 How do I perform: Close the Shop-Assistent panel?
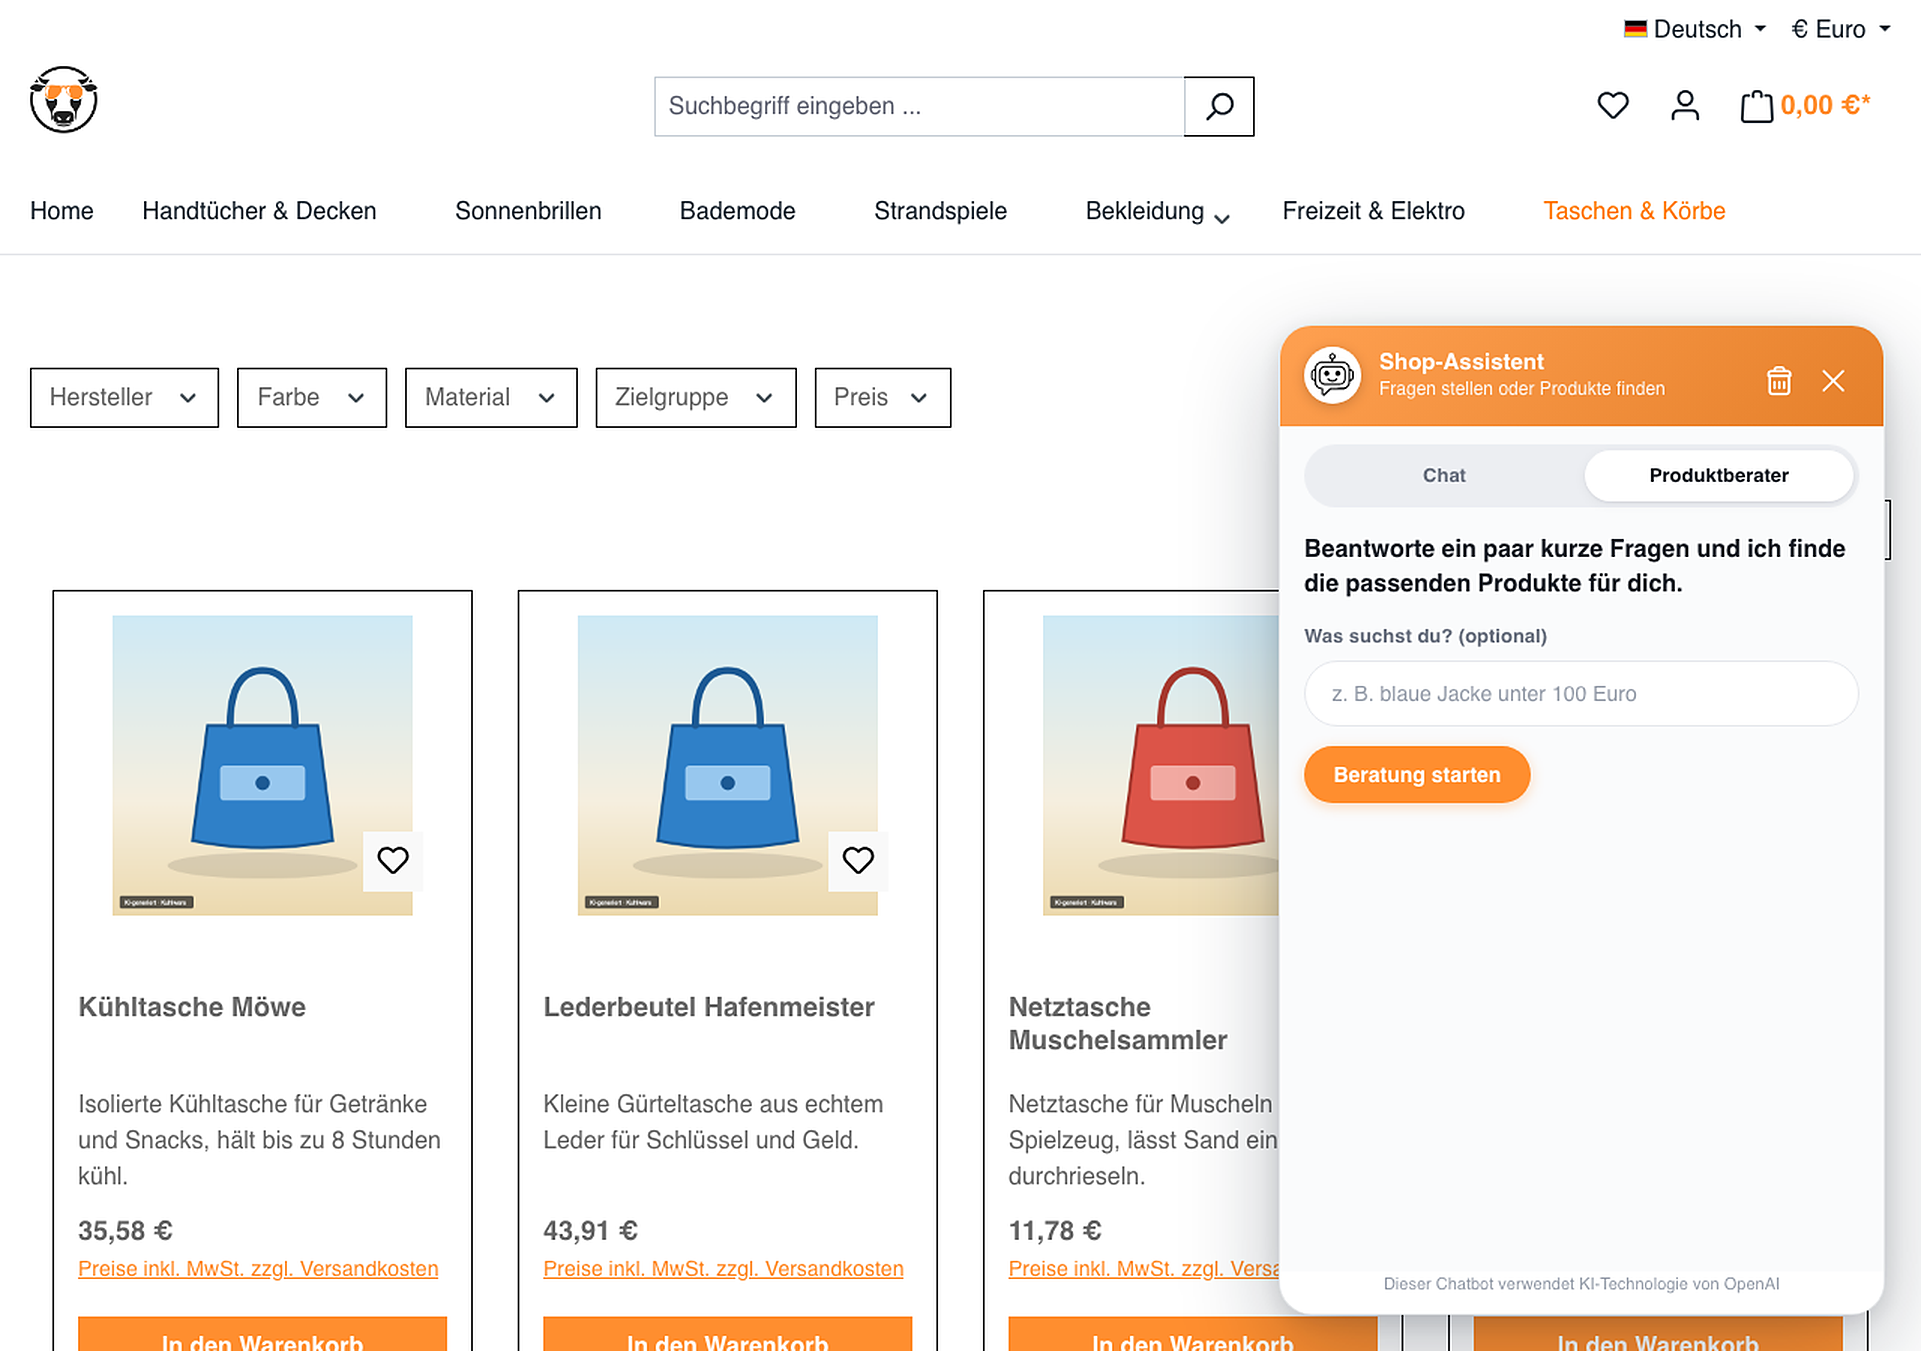[1832, 381]
